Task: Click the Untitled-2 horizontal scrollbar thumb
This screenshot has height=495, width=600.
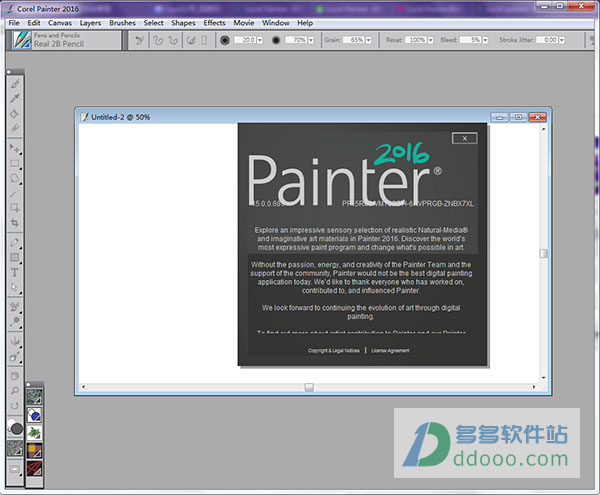Action: [x=309, y=387]
